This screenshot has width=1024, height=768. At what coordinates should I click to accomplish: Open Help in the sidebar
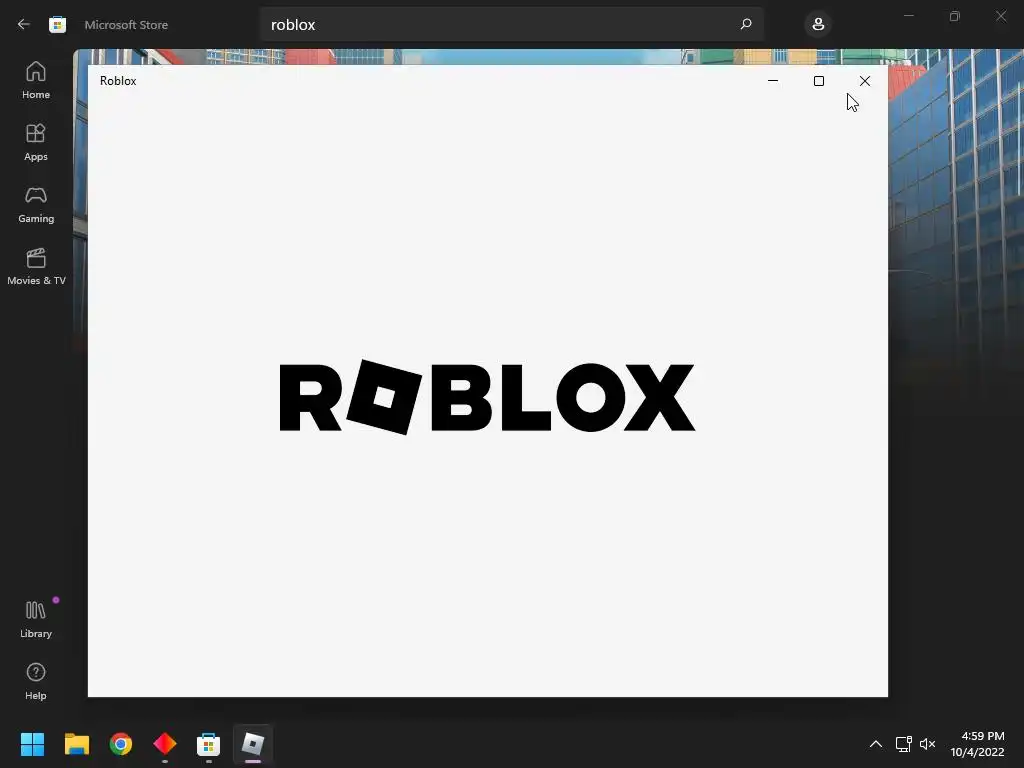pos(36,681)
